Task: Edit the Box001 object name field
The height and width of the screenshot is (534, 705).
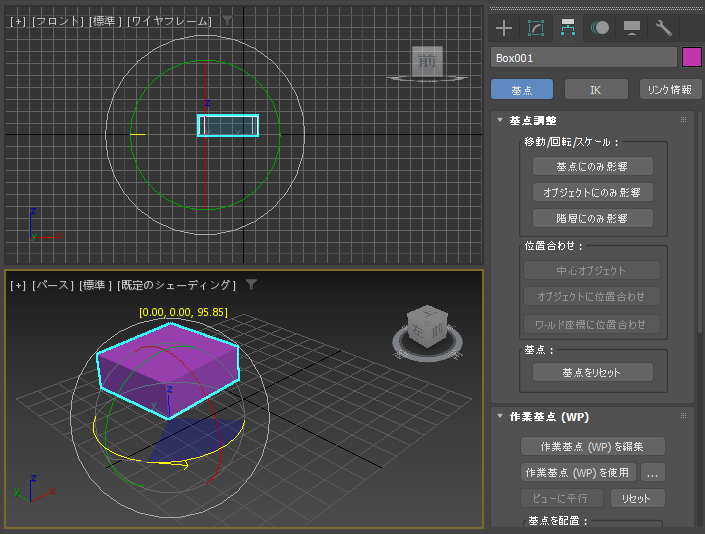Action: [584, 58]
